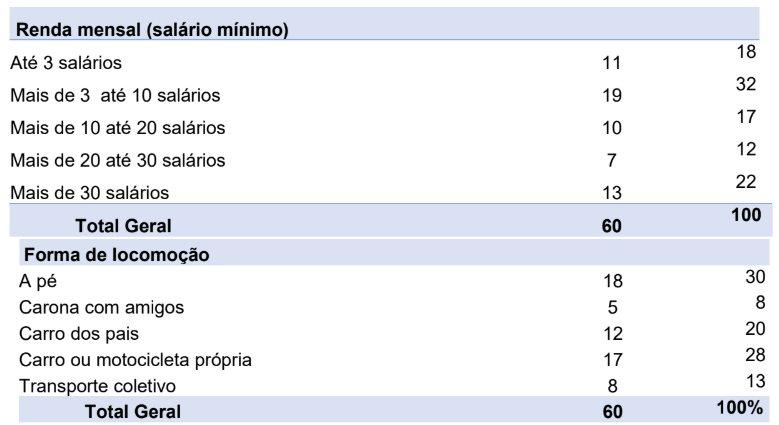
Task: Select the 'Mais de 30 salários' label
Action: click(90, 192)
